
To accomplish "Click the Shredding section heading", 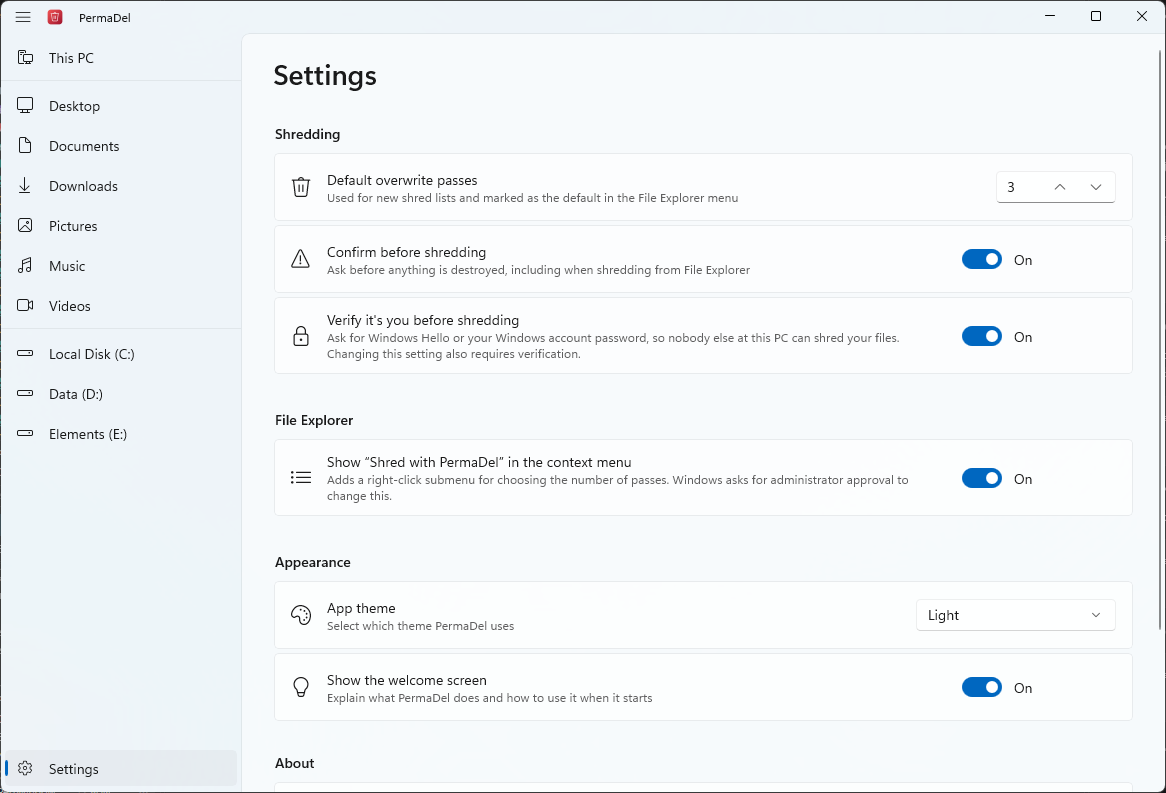I will [x=307, y=134].
